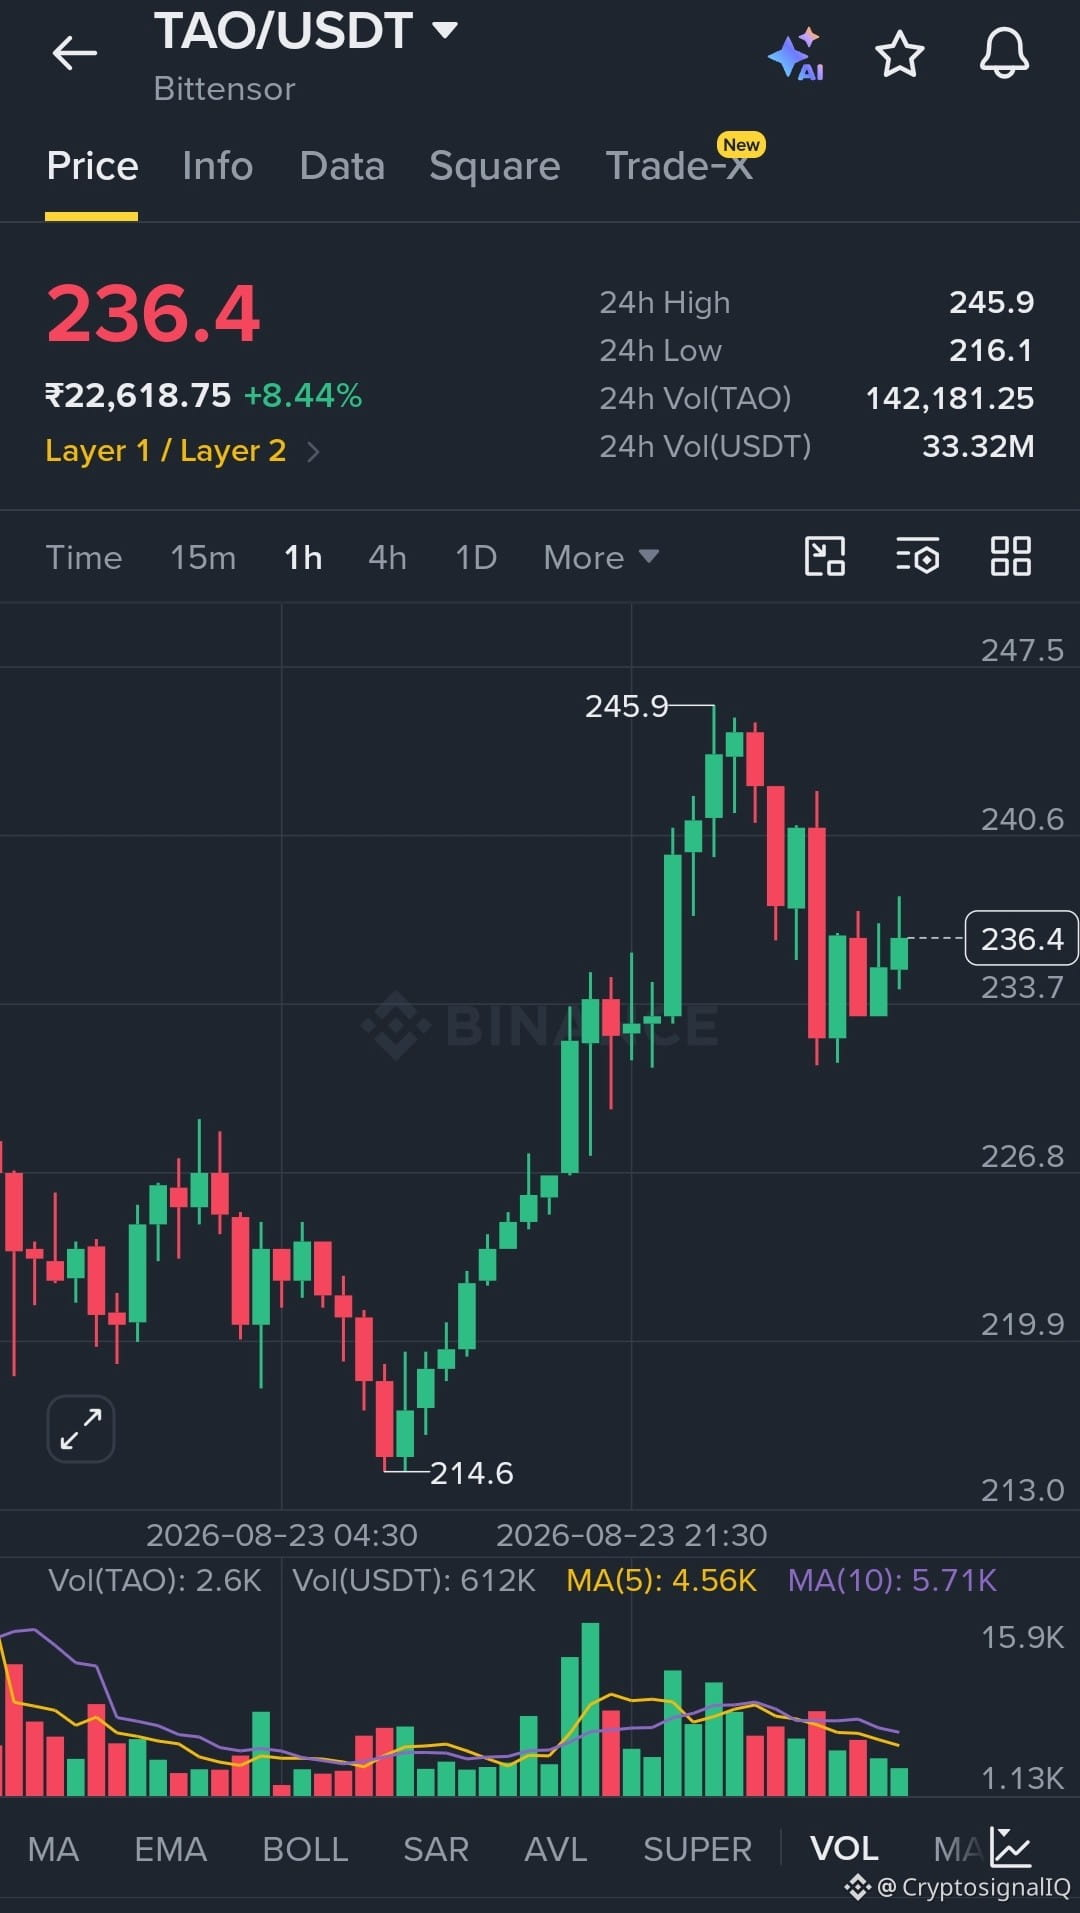This screenshot has height=1913, width=1080.
Task: Enable the AVL indicator
Action: pos(556,1849)
